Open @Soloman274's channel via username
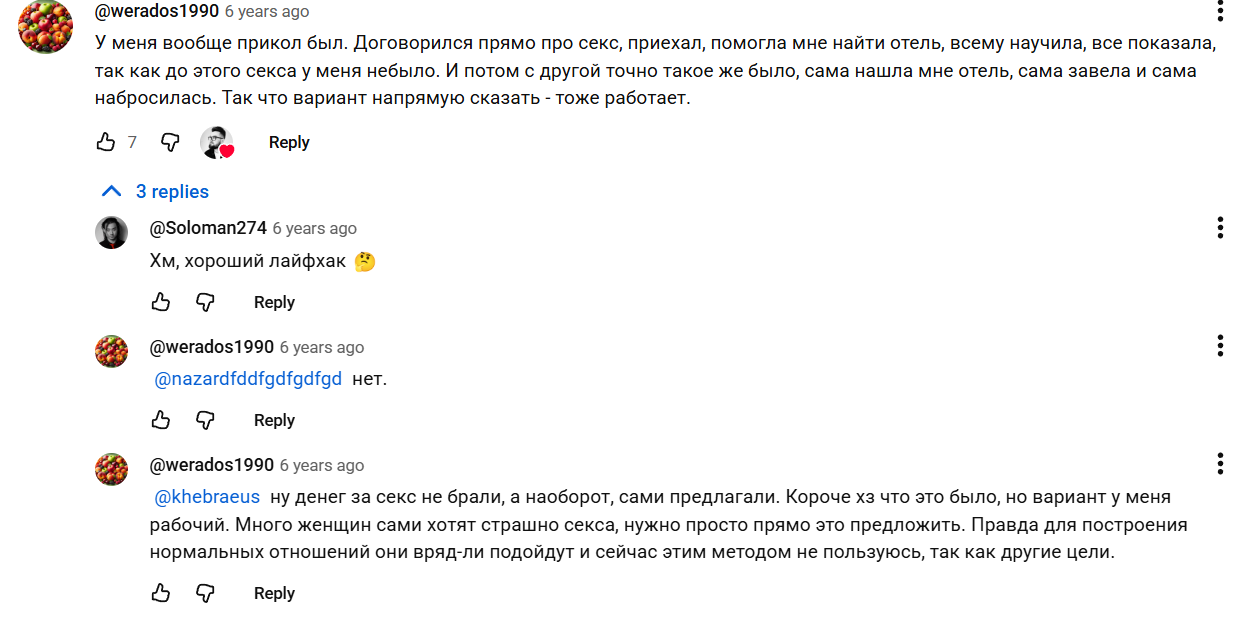This screenshot has width=1246, height=631. click(x=208, y=228)
